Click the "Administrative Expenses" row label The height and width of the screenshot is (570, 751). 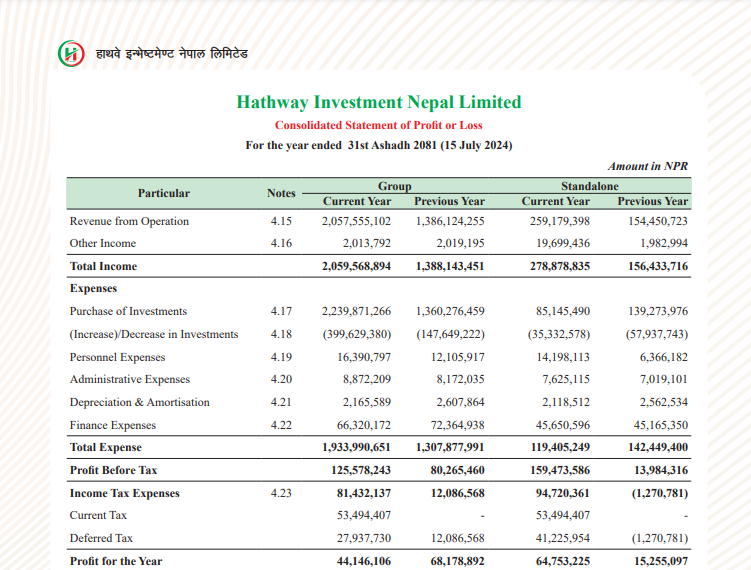tap(130, 379)
